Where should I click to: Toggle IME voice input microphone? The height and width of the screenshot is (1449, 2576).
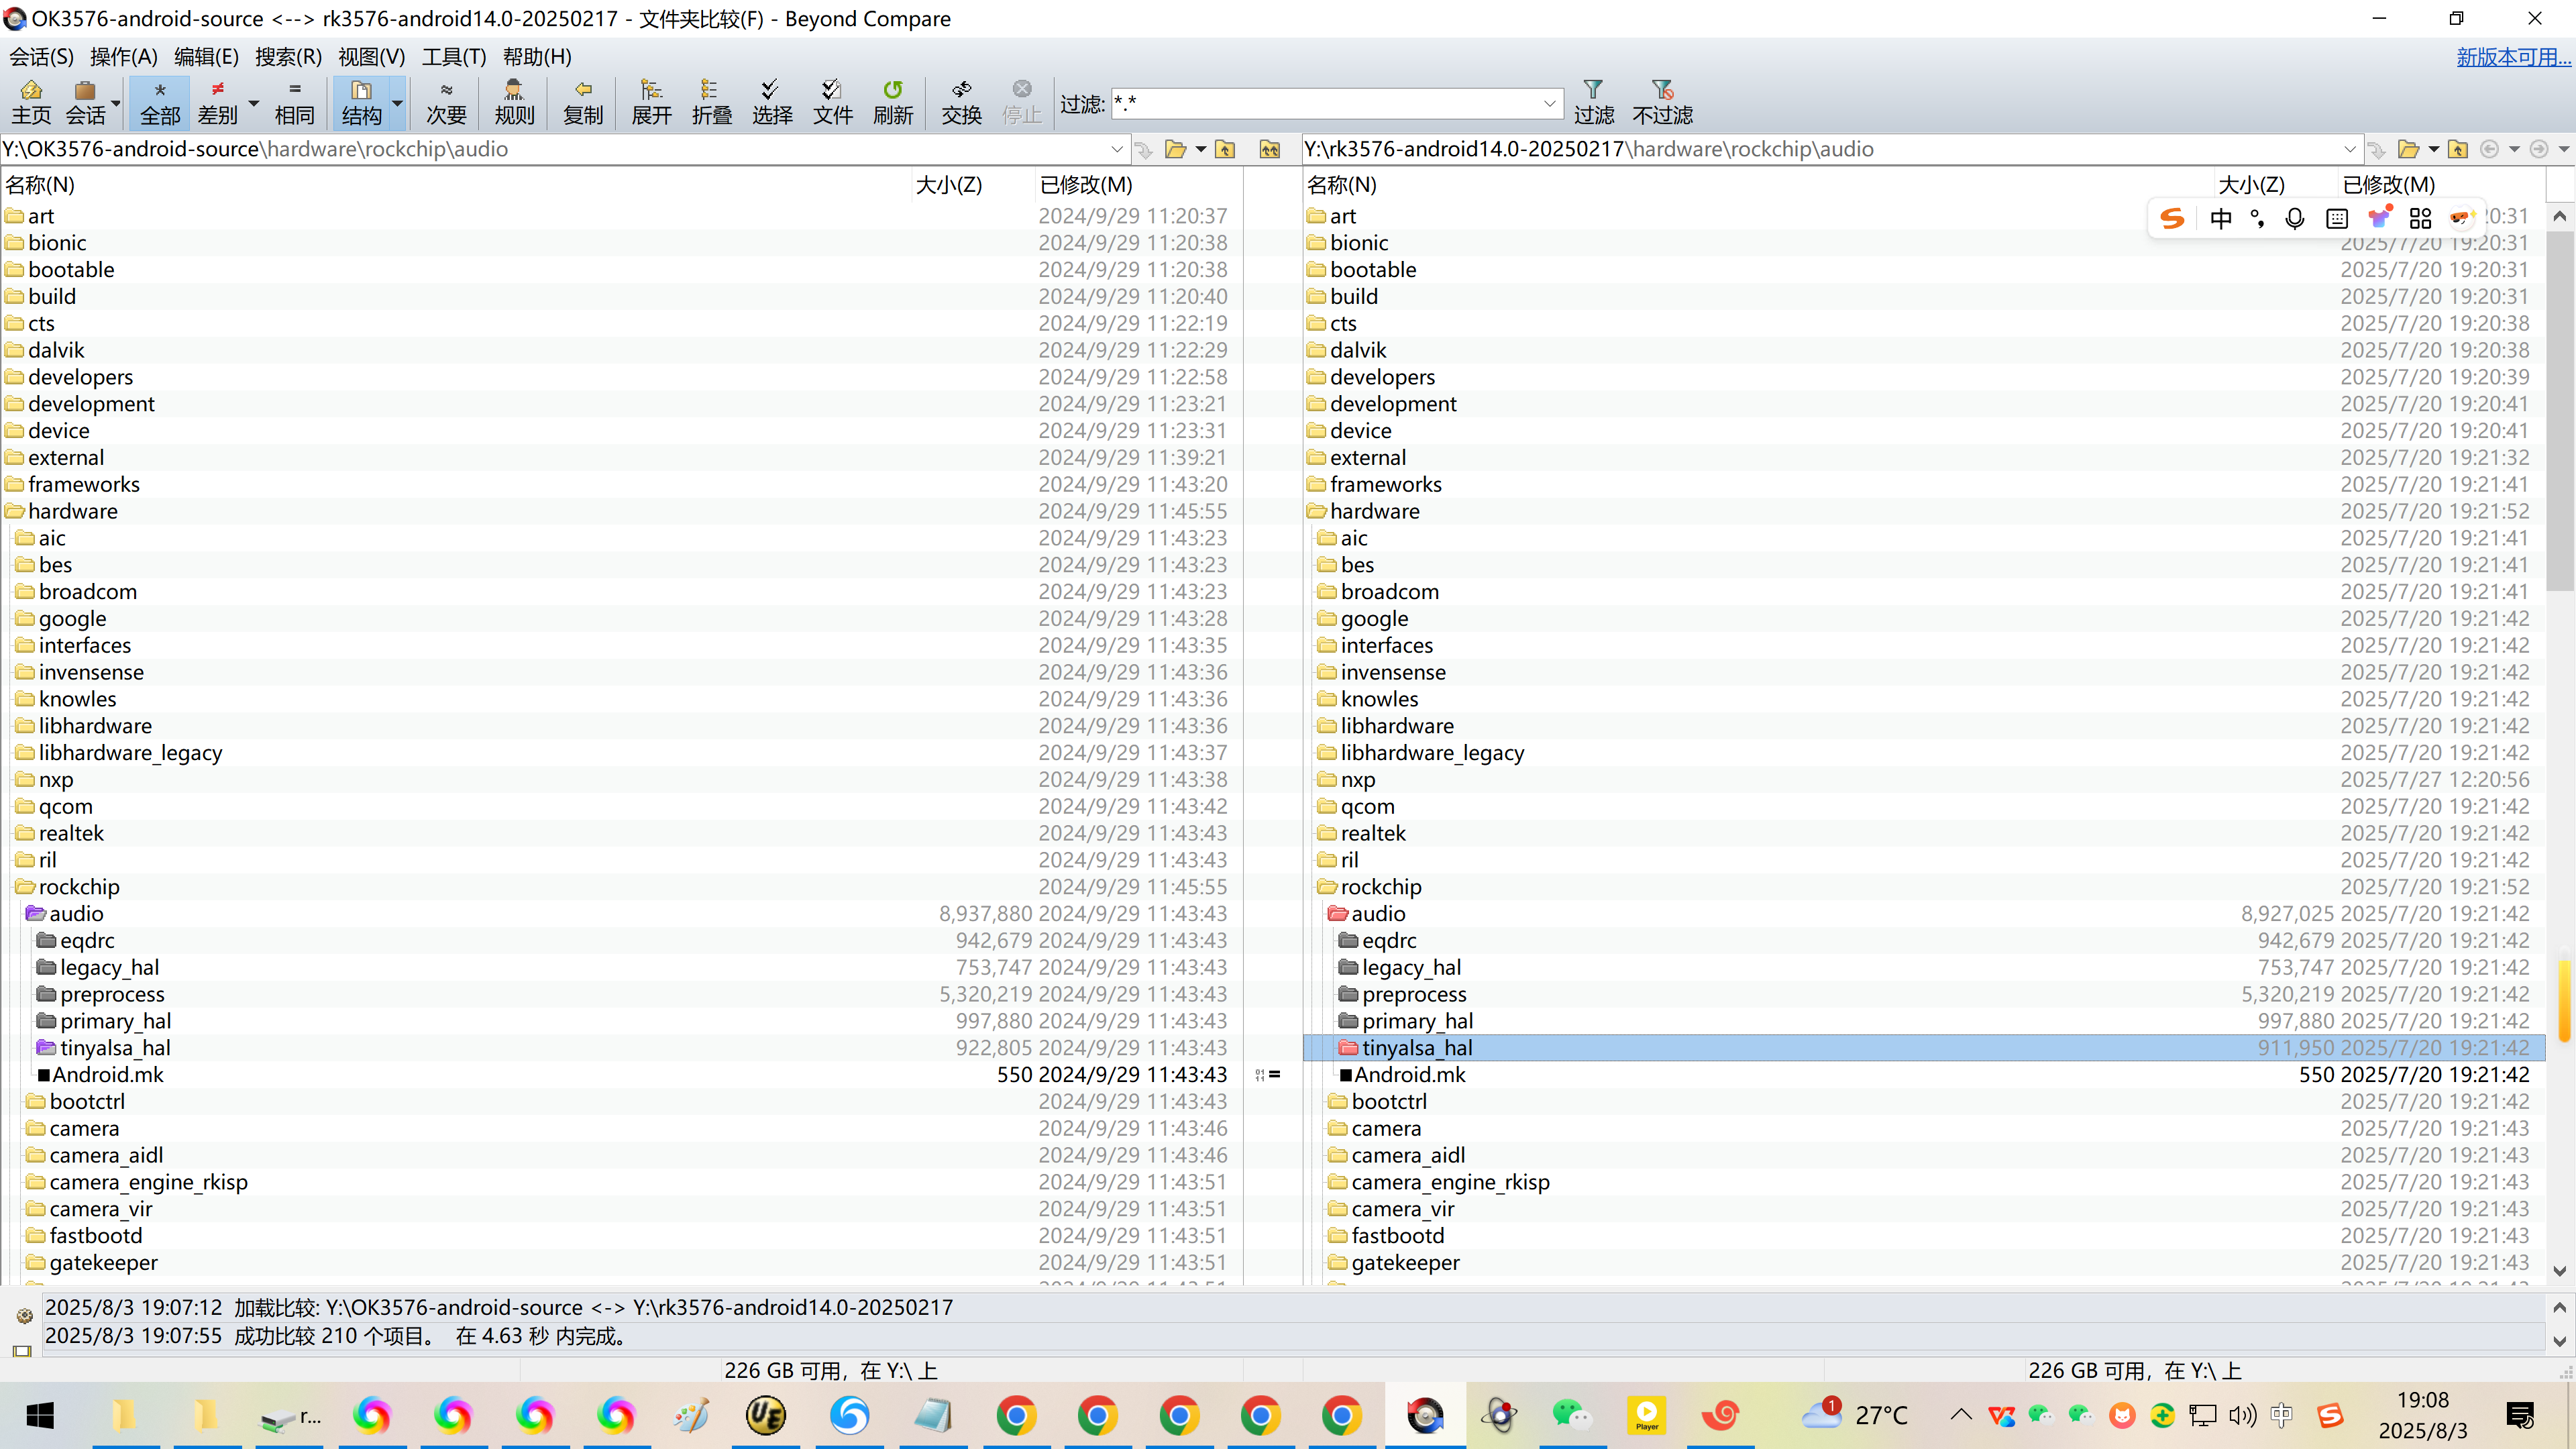click(2295, 218)
